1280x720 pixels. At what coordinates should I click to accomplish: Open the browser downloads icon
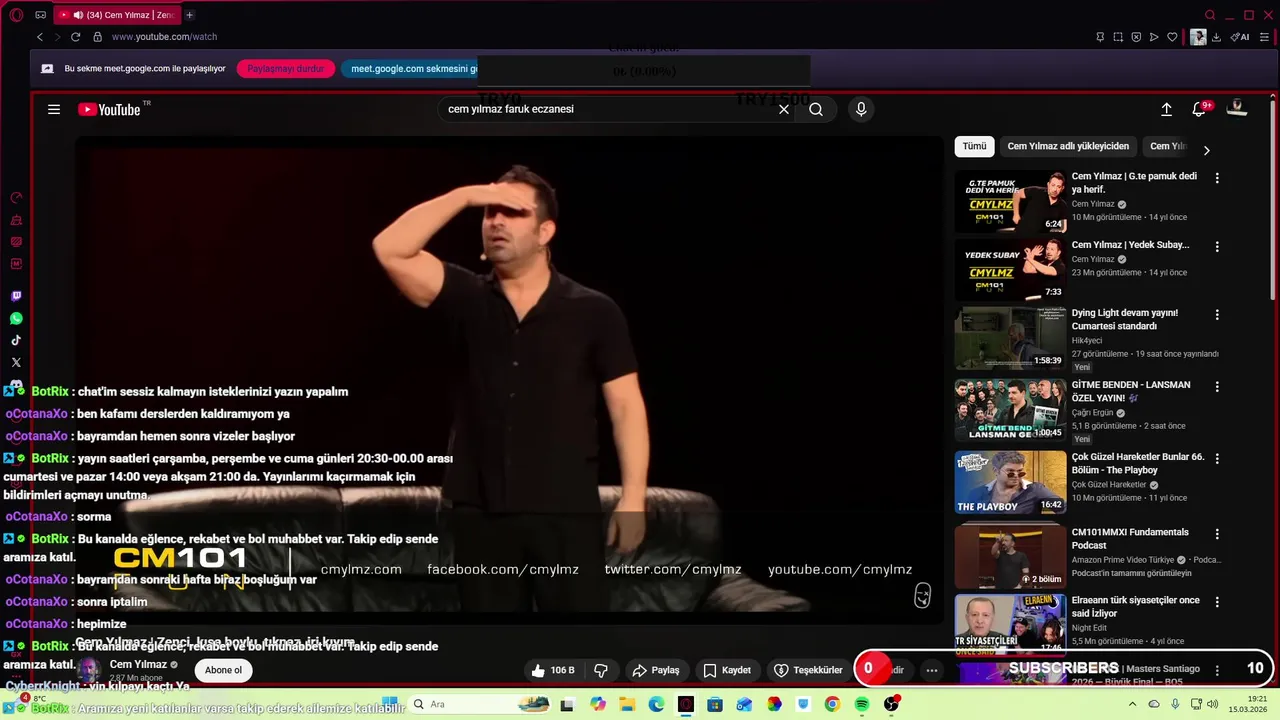point(1216,37)
